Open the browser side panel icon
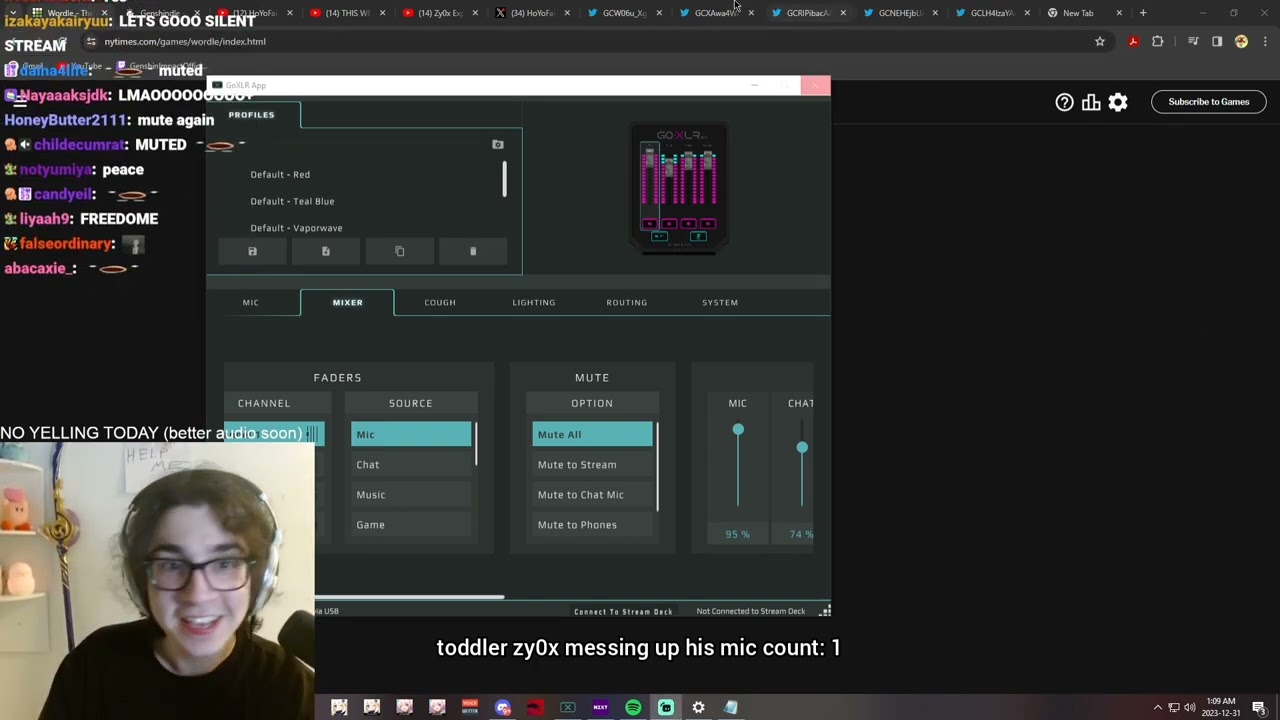 [x=1217, y=42]
